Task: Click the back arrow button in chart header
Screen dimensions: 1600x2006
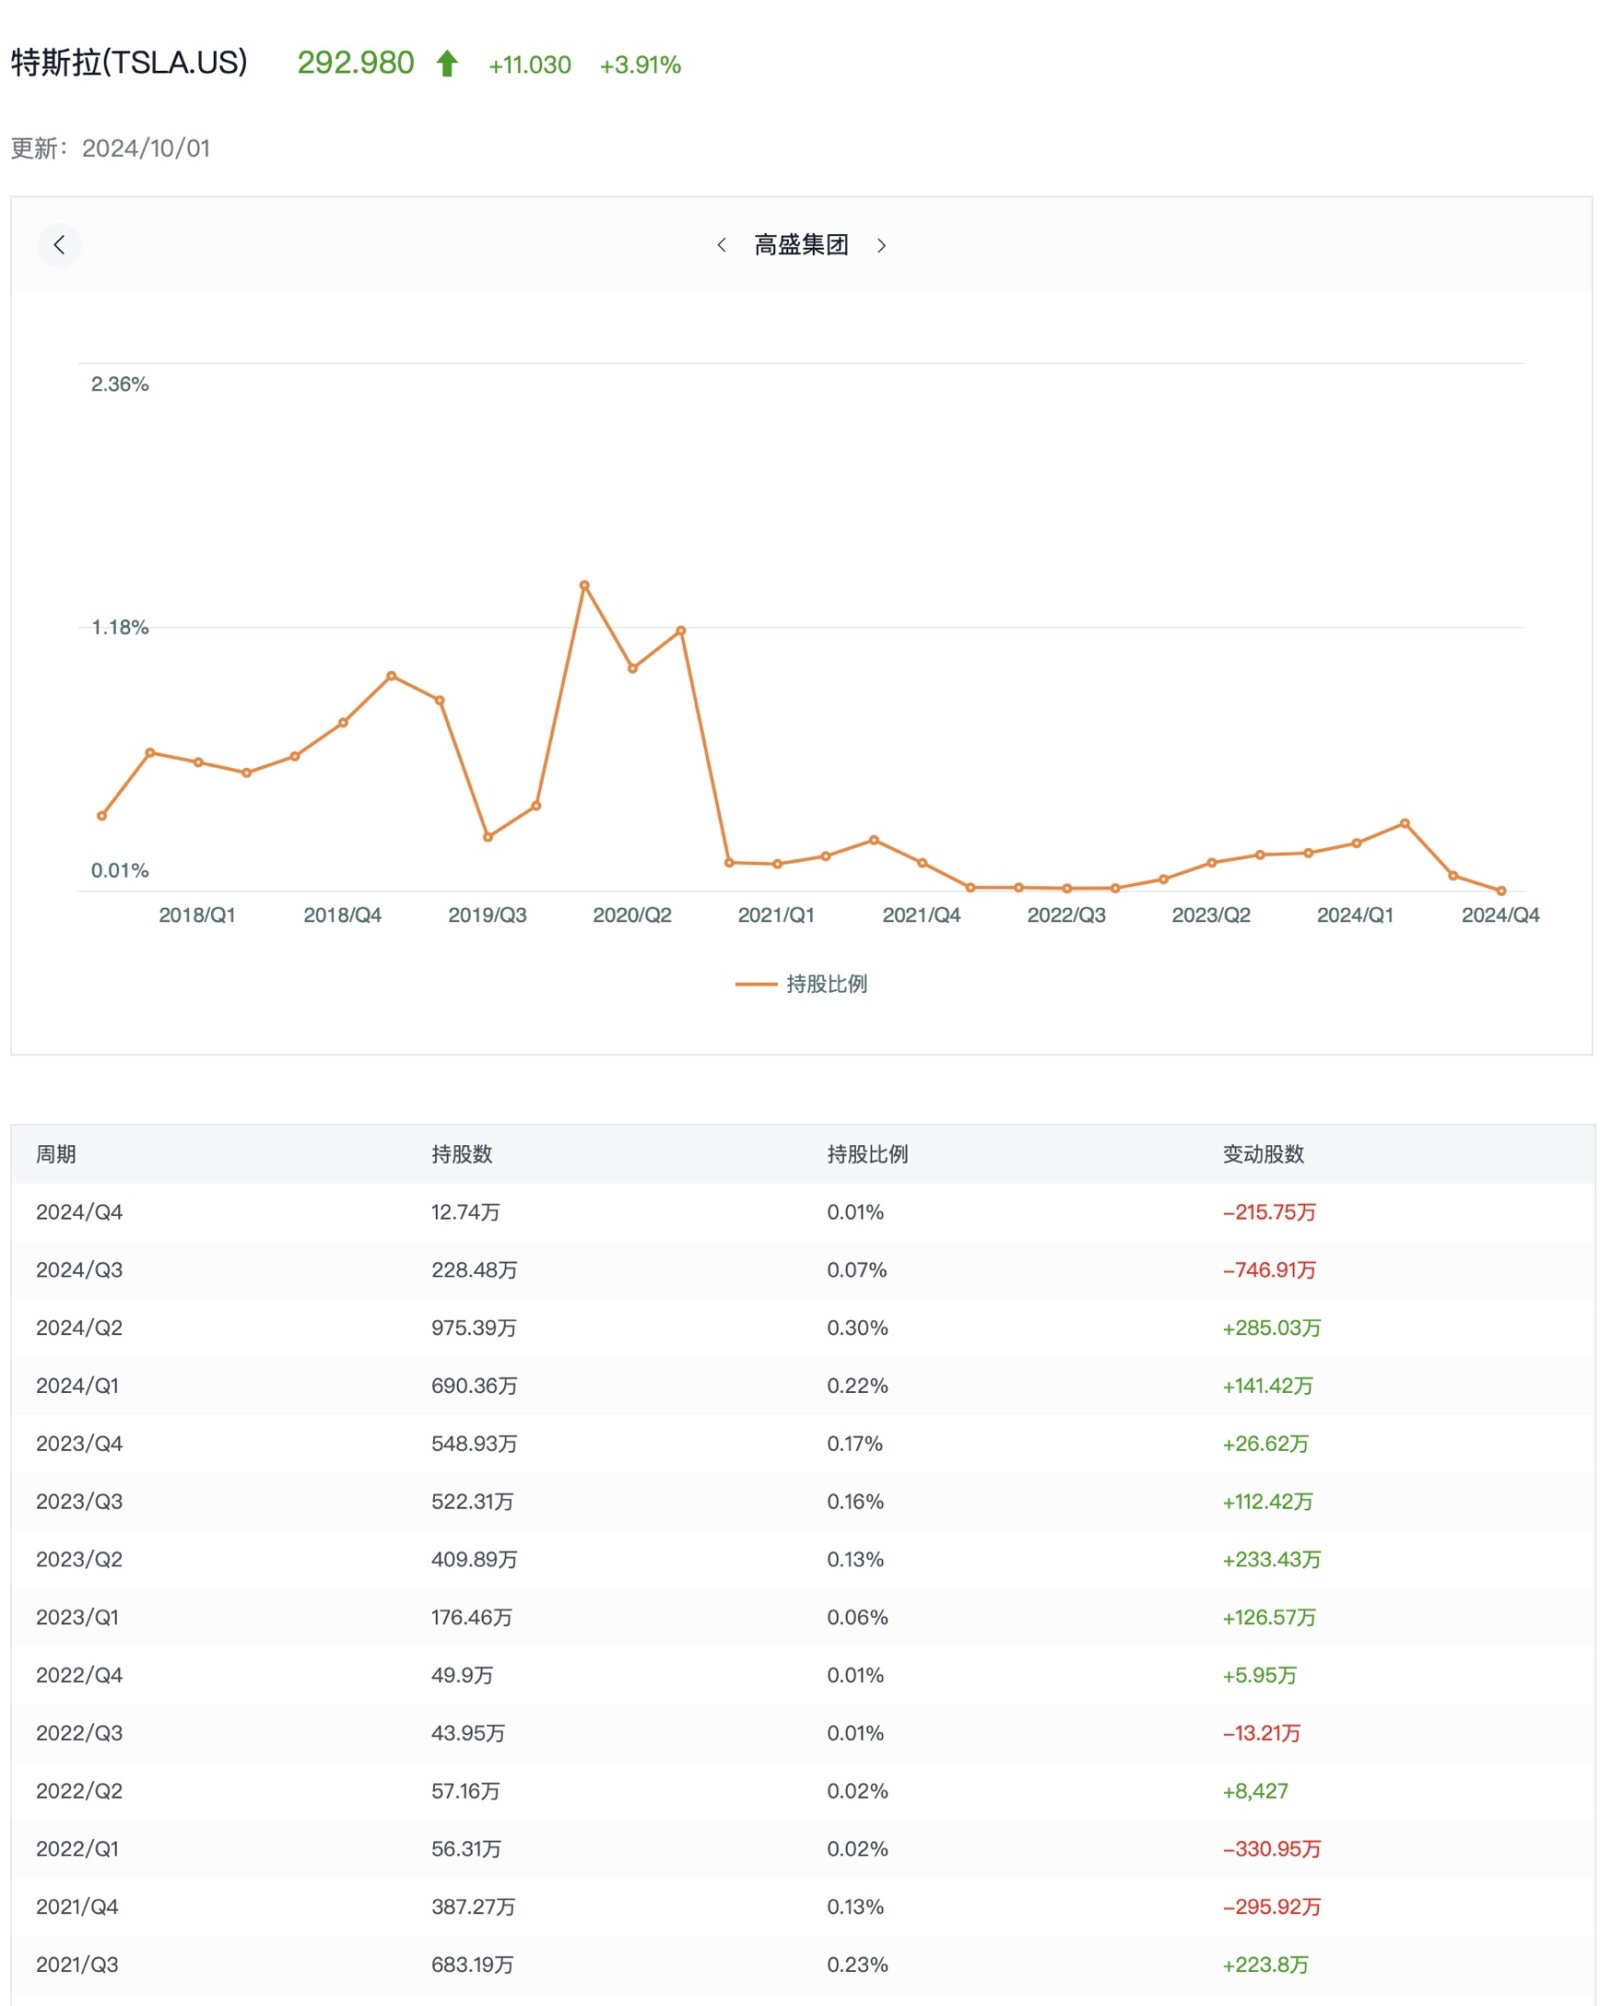Action: [59, 245]
